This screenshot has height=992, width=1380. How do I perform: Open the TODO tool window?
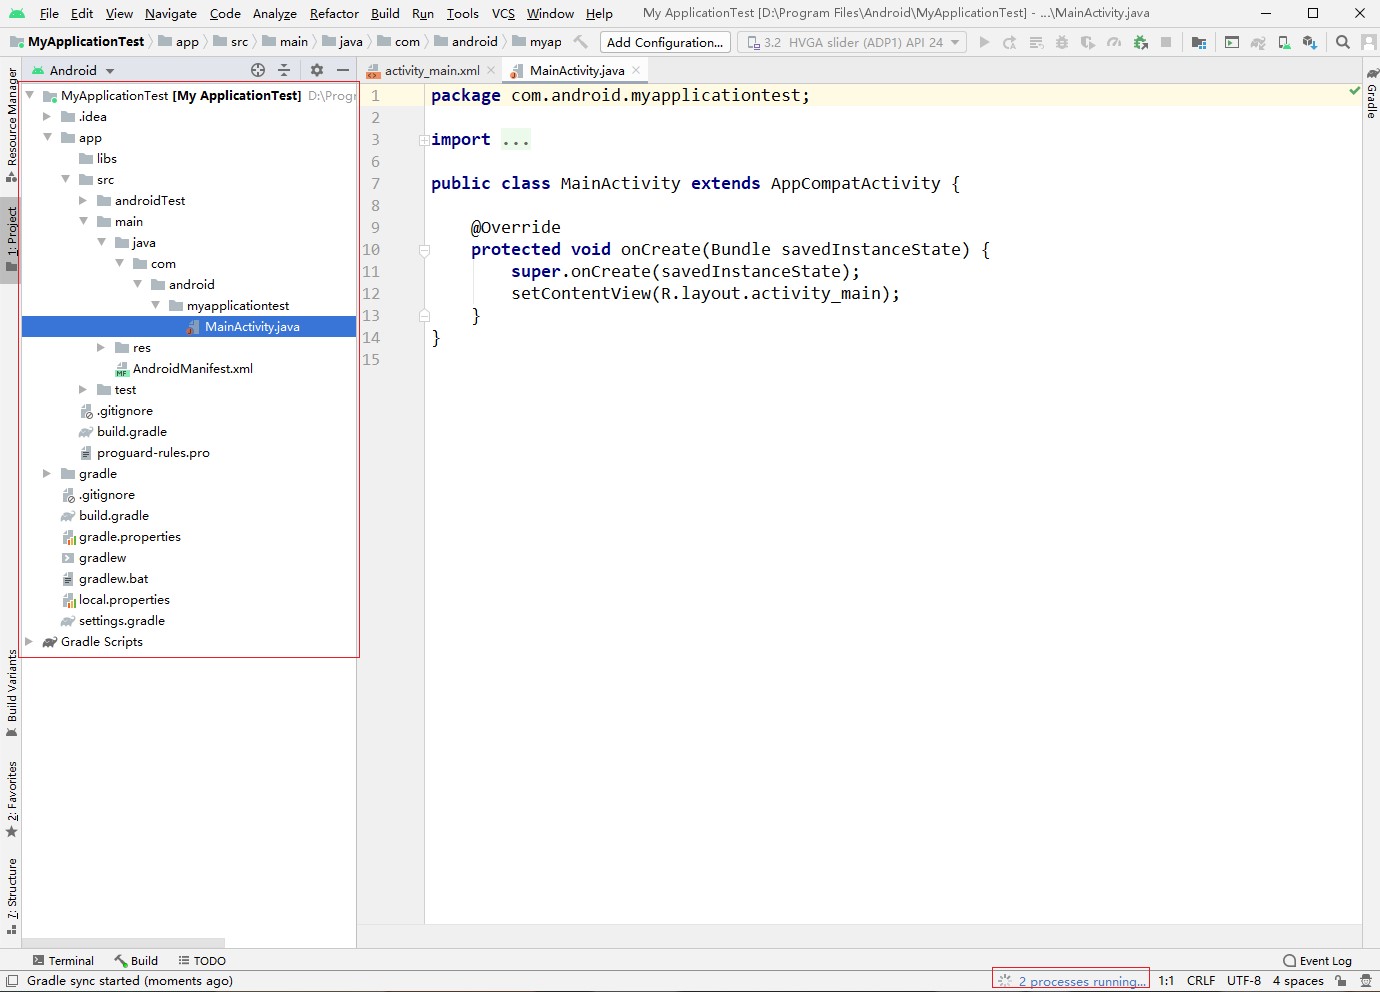[x=202, y=960]
